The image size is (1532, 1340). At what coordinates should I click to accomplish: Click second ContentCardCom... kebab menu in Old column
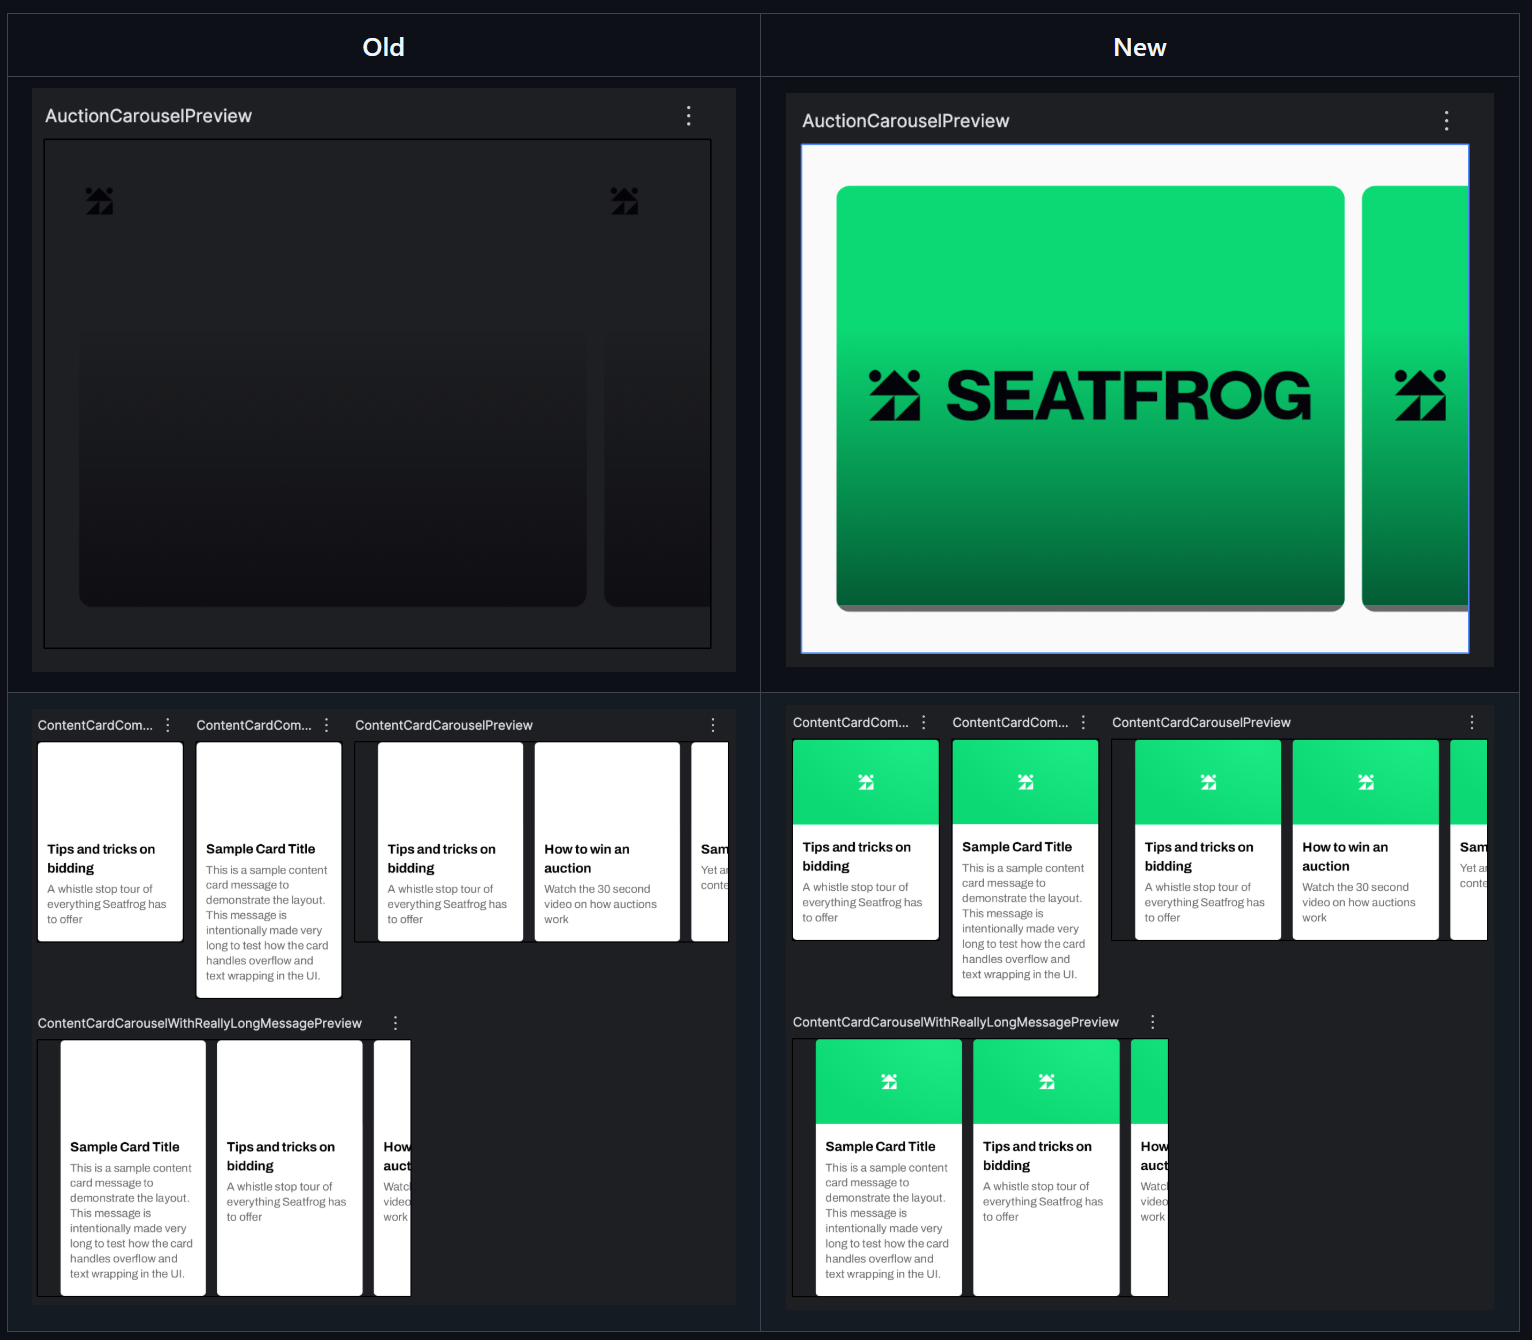(326, 725)
